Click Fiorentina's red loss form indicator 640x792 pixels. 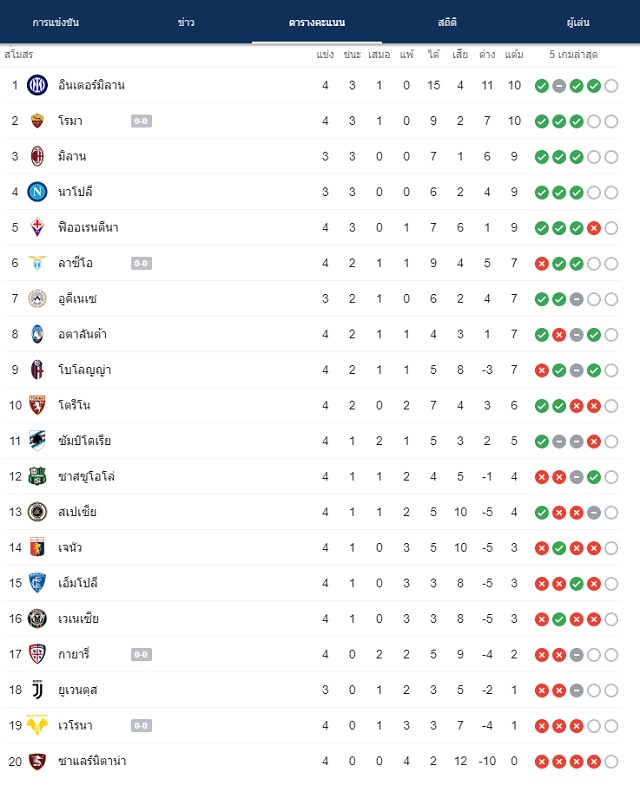pyautogui.click(x=594, y=228)
